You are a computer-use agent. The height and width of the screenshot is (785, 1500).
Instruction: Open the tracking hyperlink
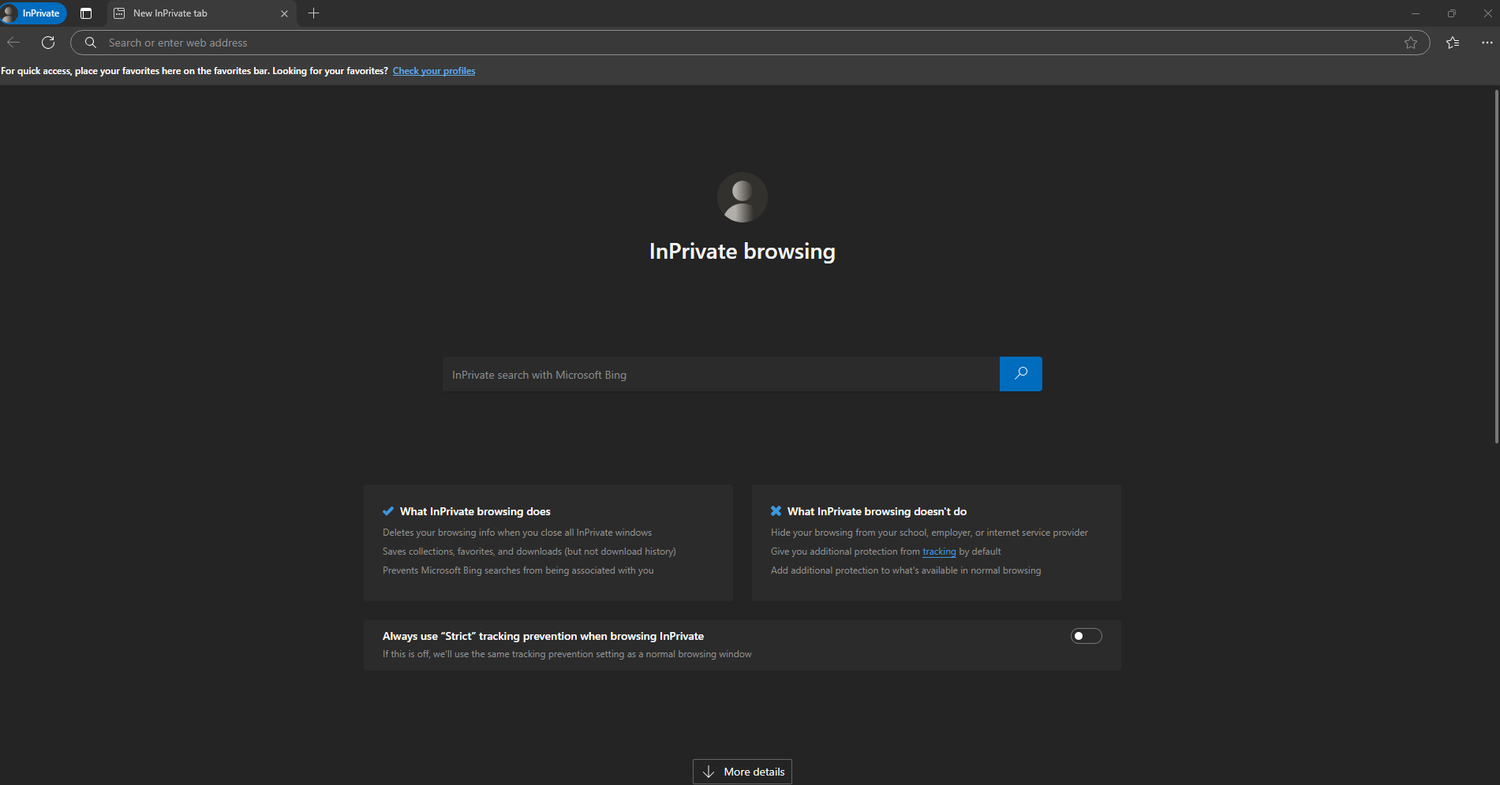[x=939, y=552]
